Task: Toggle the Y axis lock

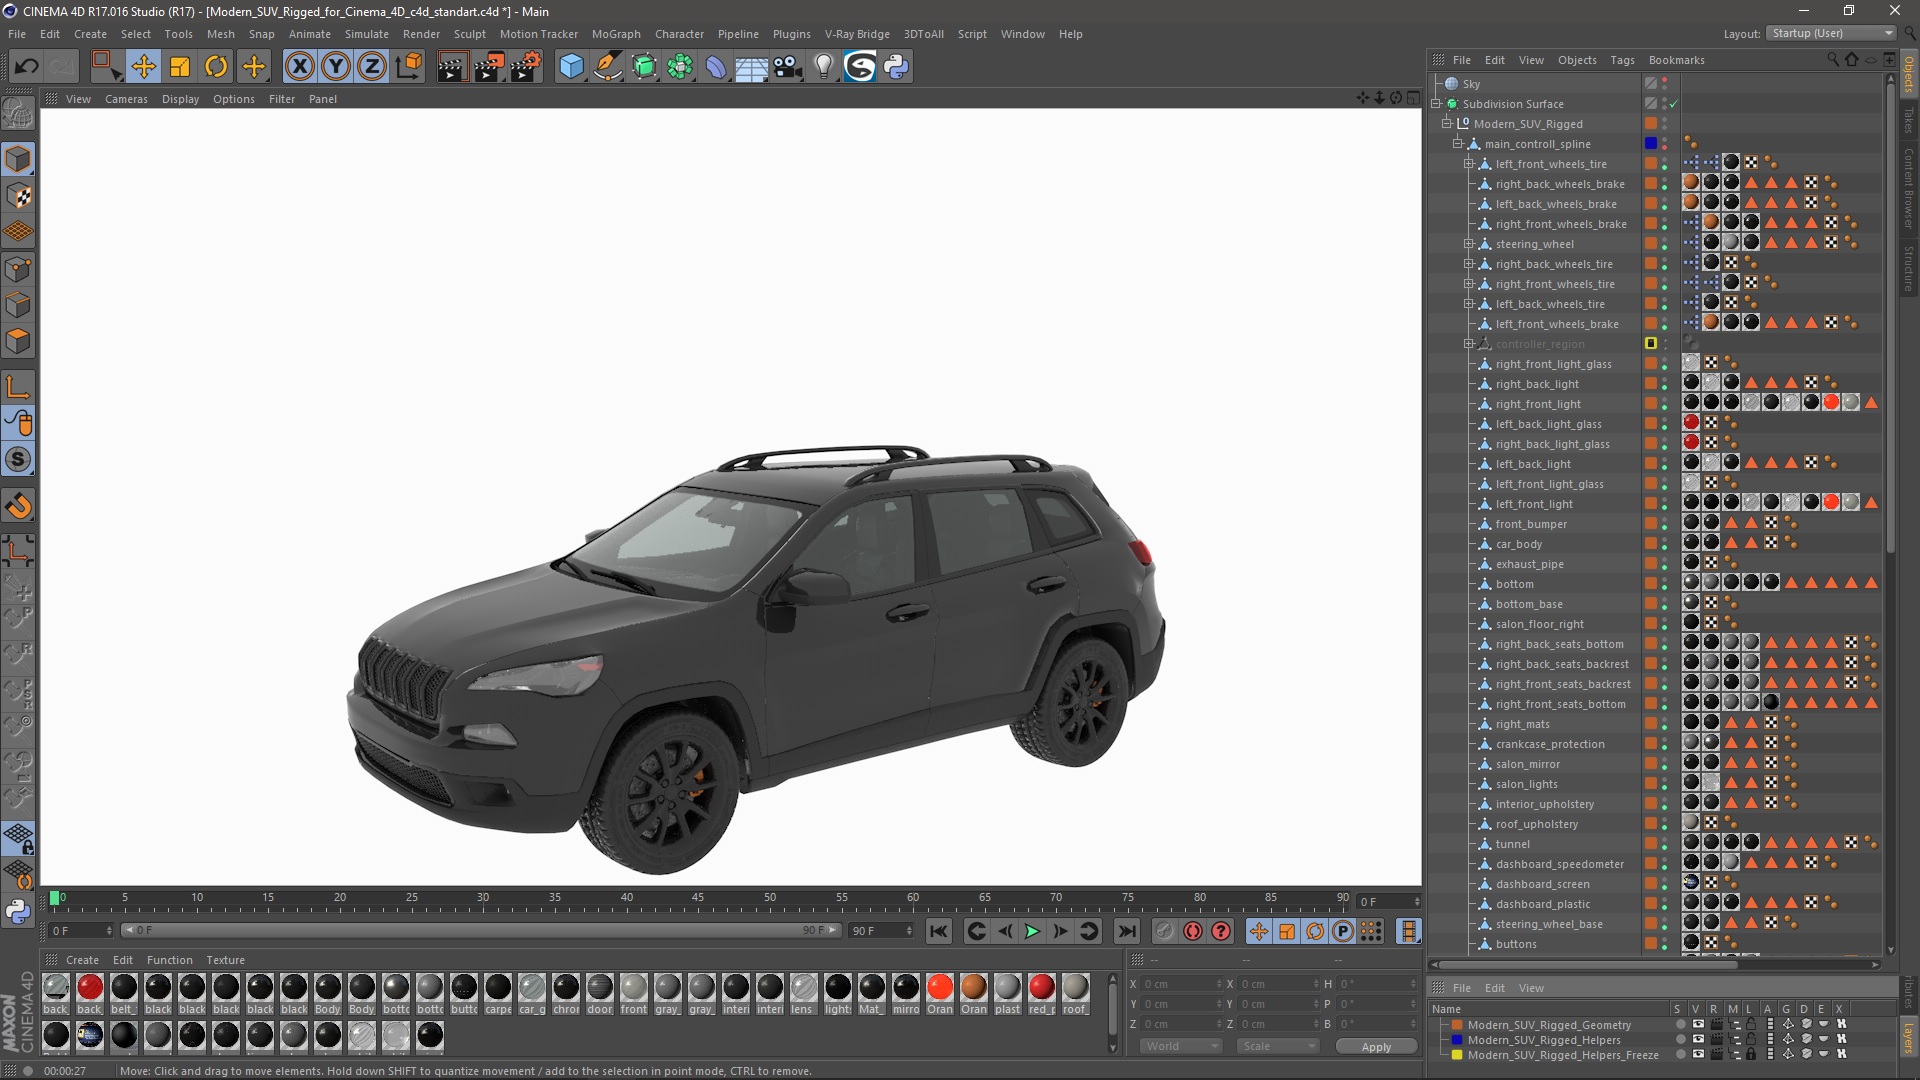Action: 336,67
